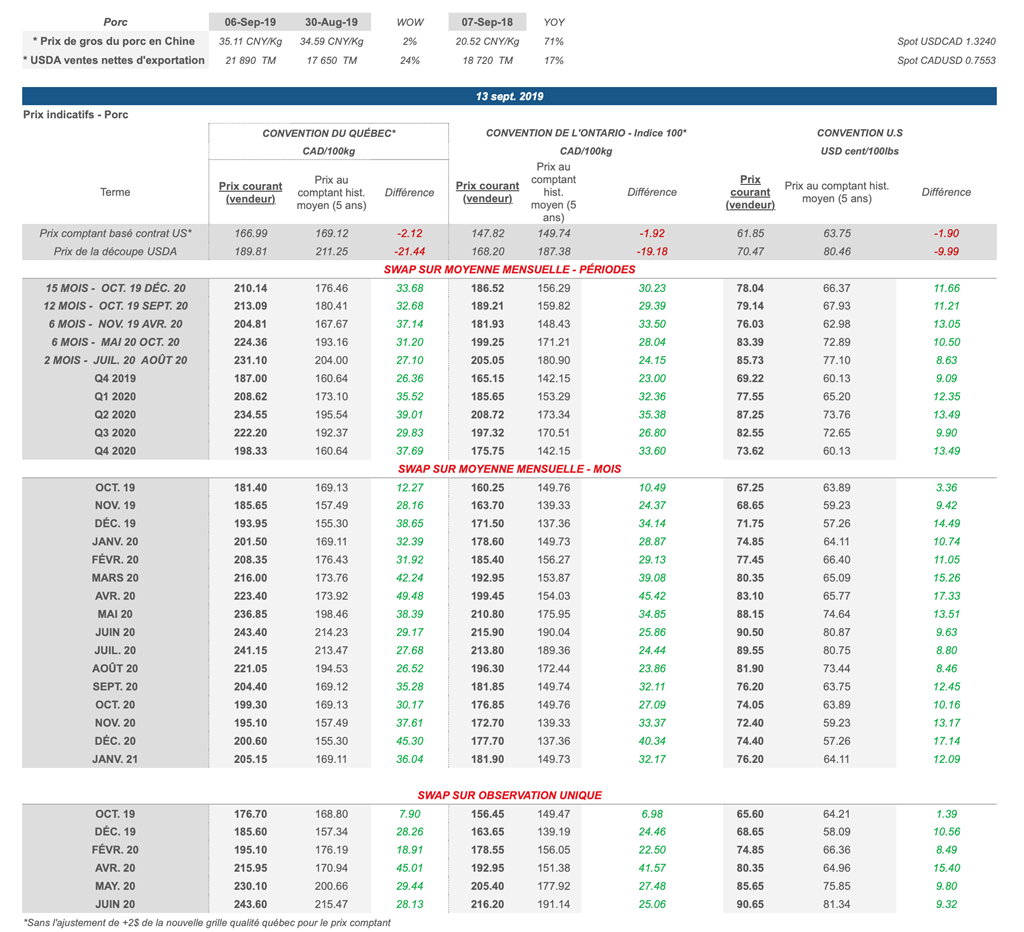
Task: Click the Convention U.S underlined Prix courant header
Action: (750, 192)
